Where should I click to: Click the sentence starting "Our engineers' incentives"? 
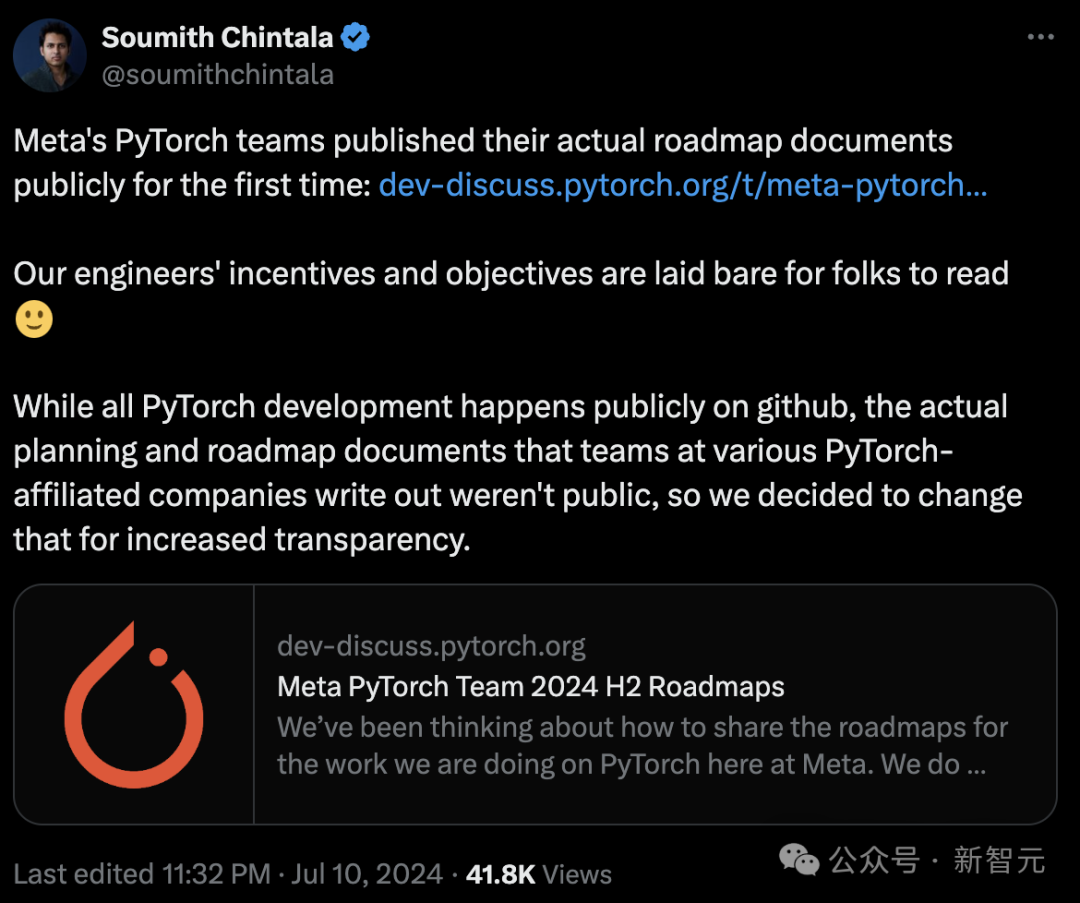tap(510, 274)
